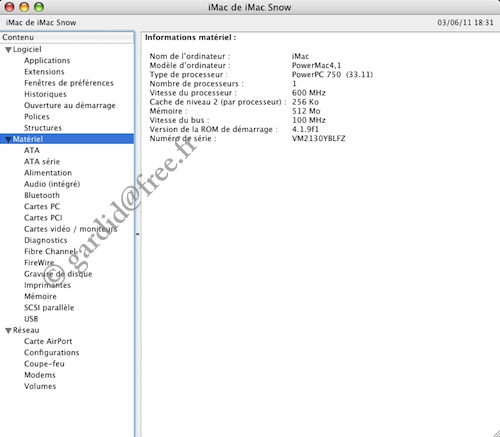Click the window title iMac de iMac Snow

coord(250,7)
